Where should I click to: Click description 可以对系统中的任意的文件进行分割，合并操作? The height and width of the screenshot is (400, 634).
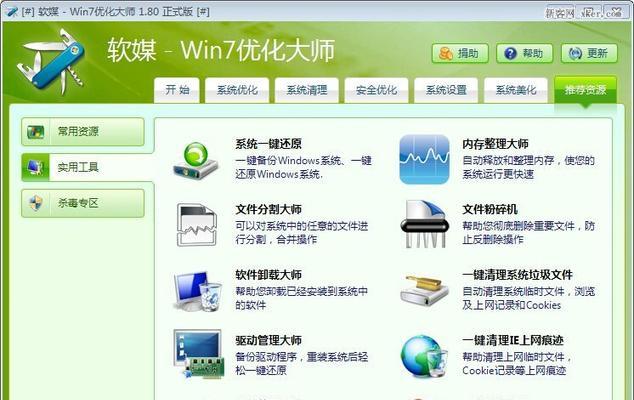click(x=302, y=233)
